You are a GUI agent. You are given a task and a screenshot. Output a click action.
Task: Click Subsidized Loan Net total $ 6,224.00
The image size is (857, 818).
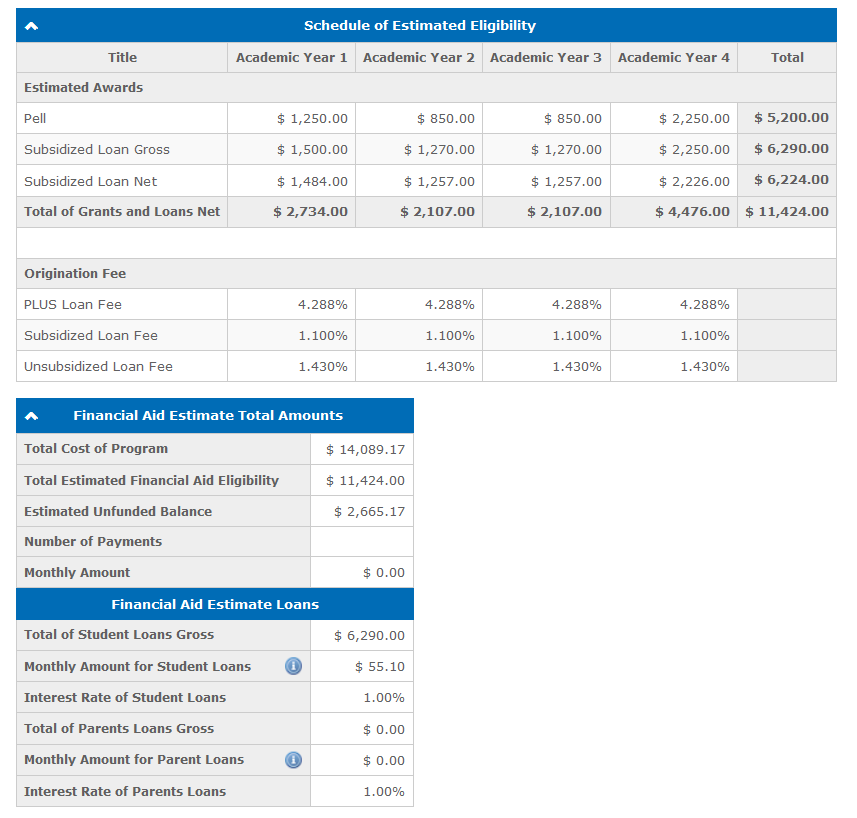[x=791, y=180]
